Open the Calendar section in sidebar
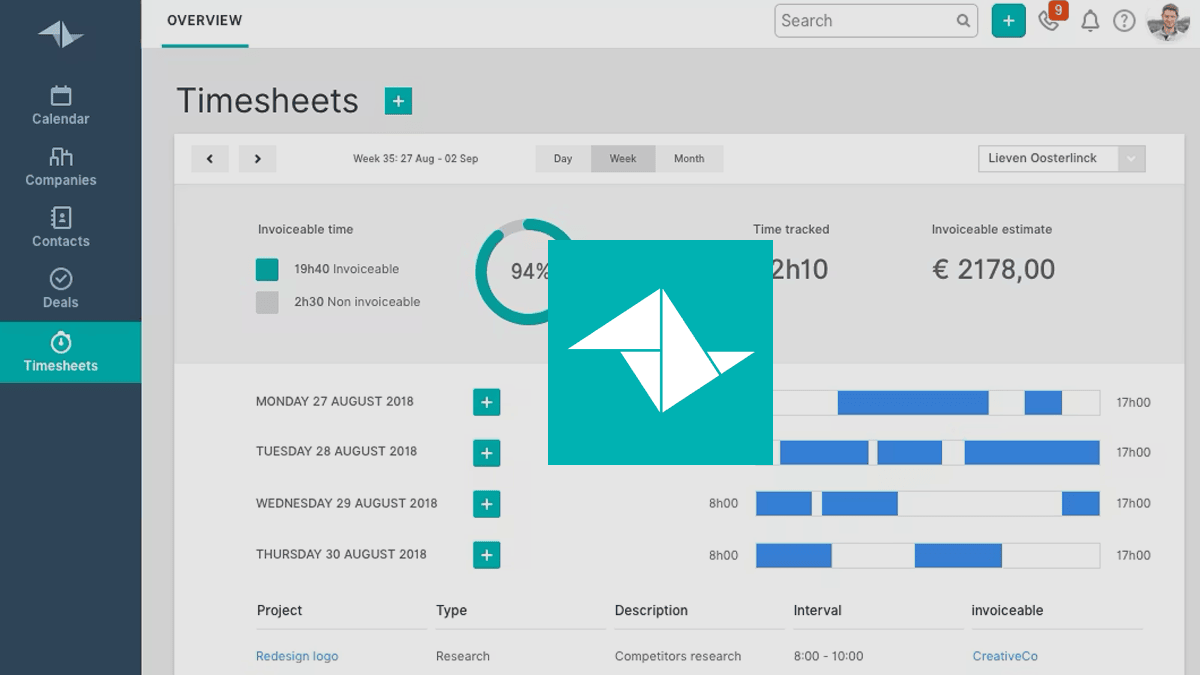1200x675 pixels. pyautogui.click(x=61, y=105)
